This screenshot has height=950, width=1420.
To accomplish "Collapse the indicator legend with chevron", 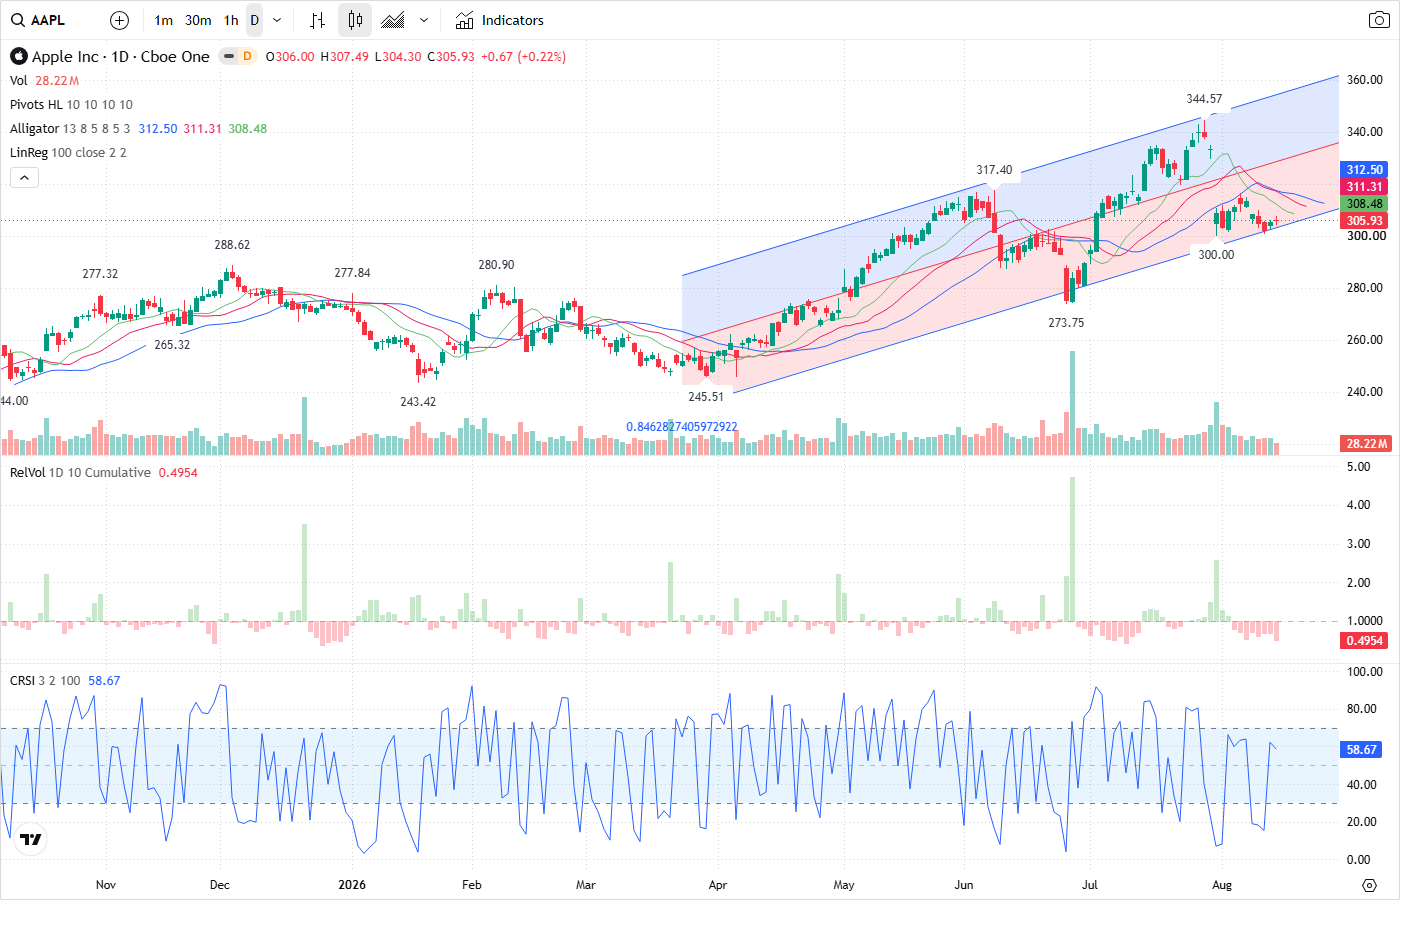I will click(24, 177).
